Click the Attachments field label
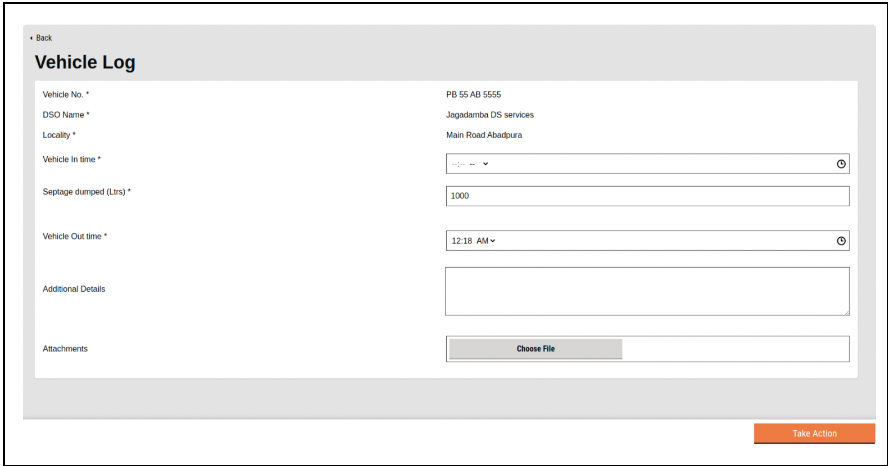This screenshot has width=888, height=466. (65, 349)
